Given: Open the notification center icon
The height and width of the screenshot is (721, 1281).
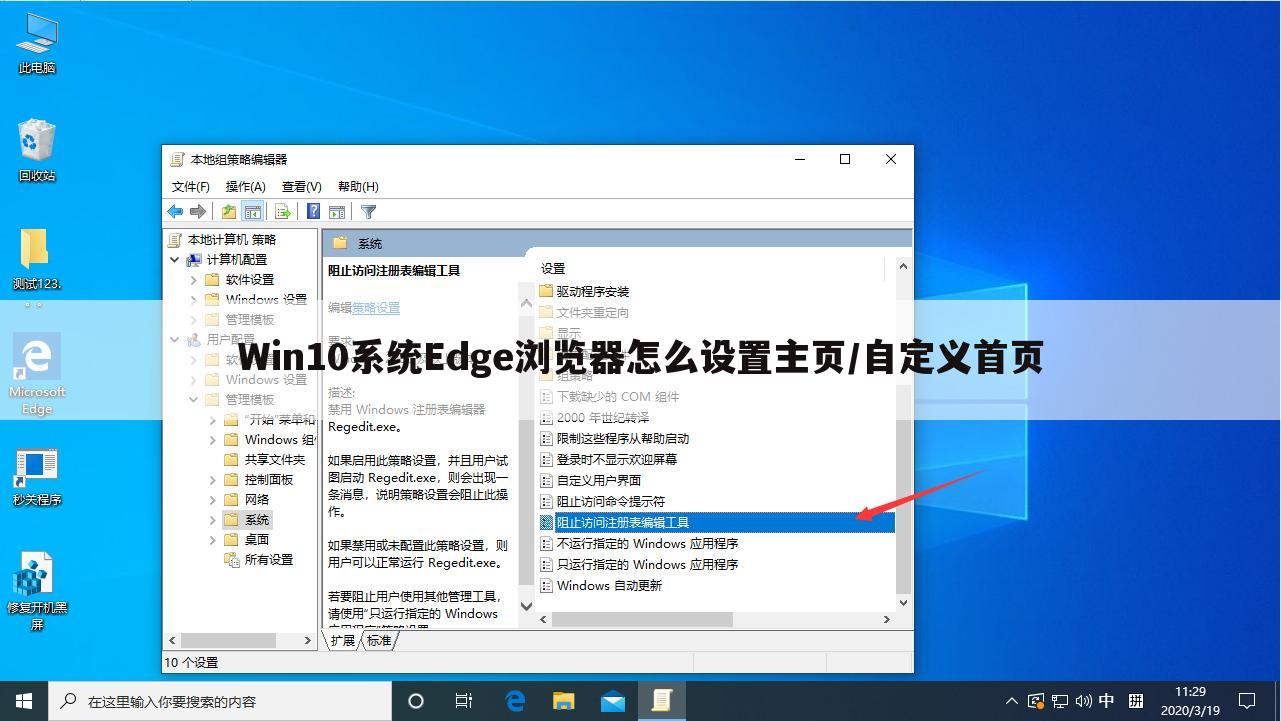Looking at the screenshot, I should coord(1247,701).
